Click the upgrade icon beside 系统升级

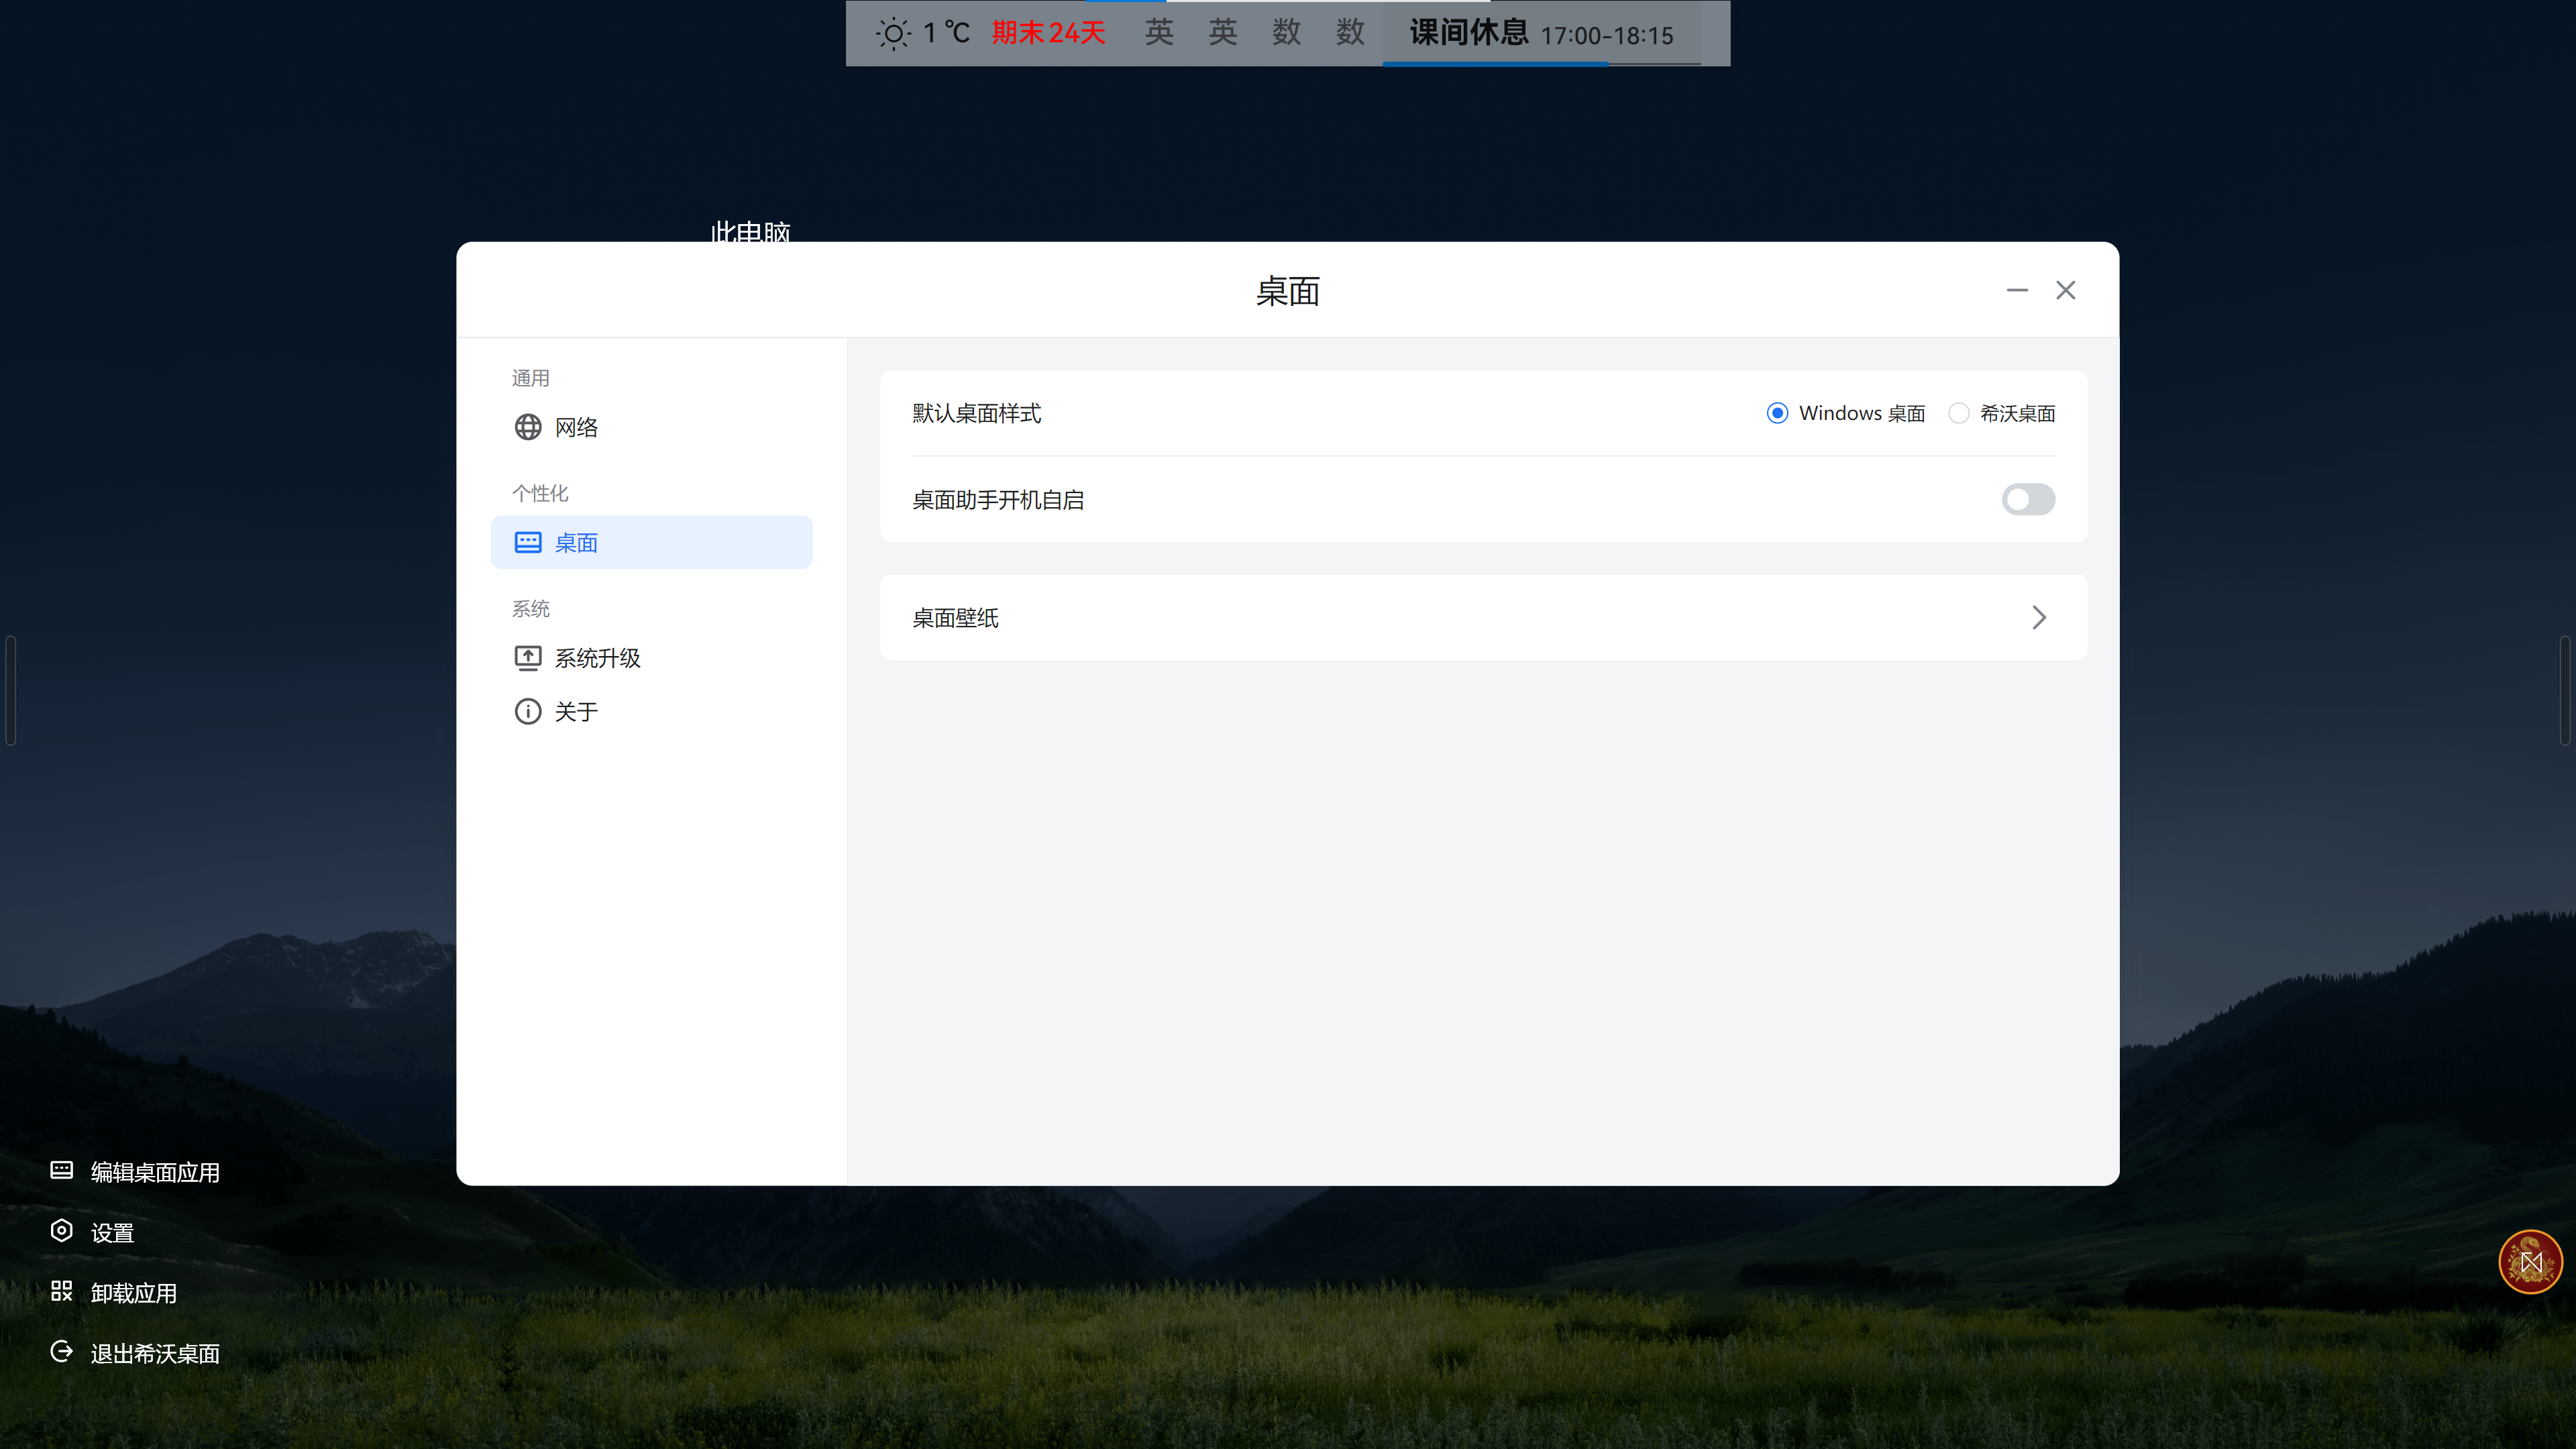click(x=528, y=658)
